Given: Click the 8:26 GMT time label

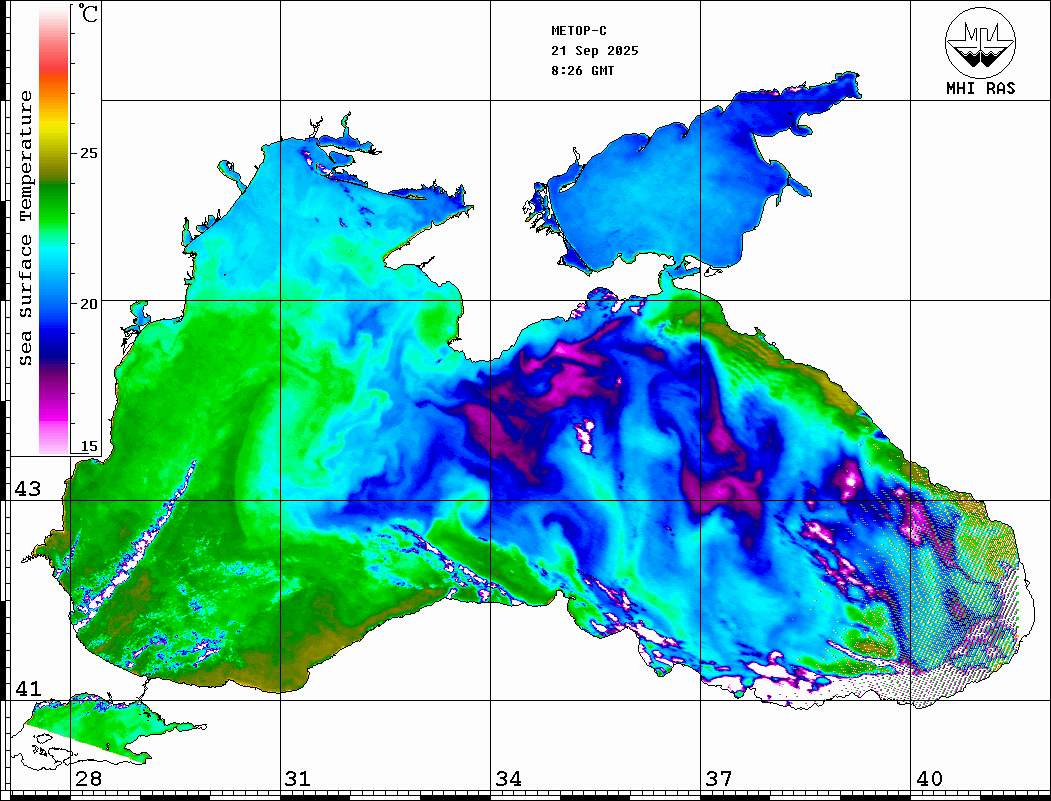Looking at the screenshot, I should coord(582,71).
